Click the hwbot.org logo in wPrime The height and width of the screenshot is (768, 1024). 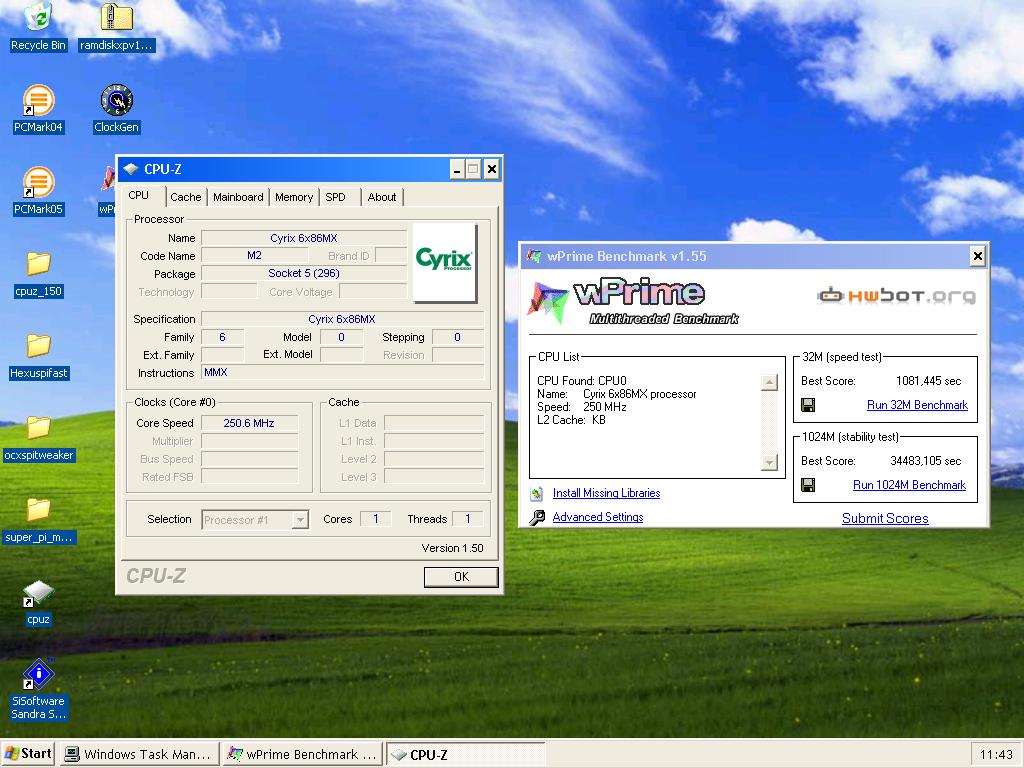(x=896, y=295)
